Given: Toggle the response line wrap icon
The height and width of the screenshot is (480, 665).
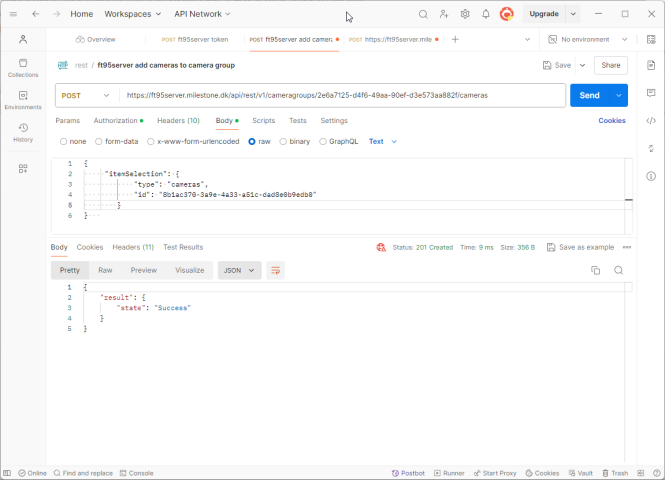Looking at the screenshot, I should click(x=276, y=270).
